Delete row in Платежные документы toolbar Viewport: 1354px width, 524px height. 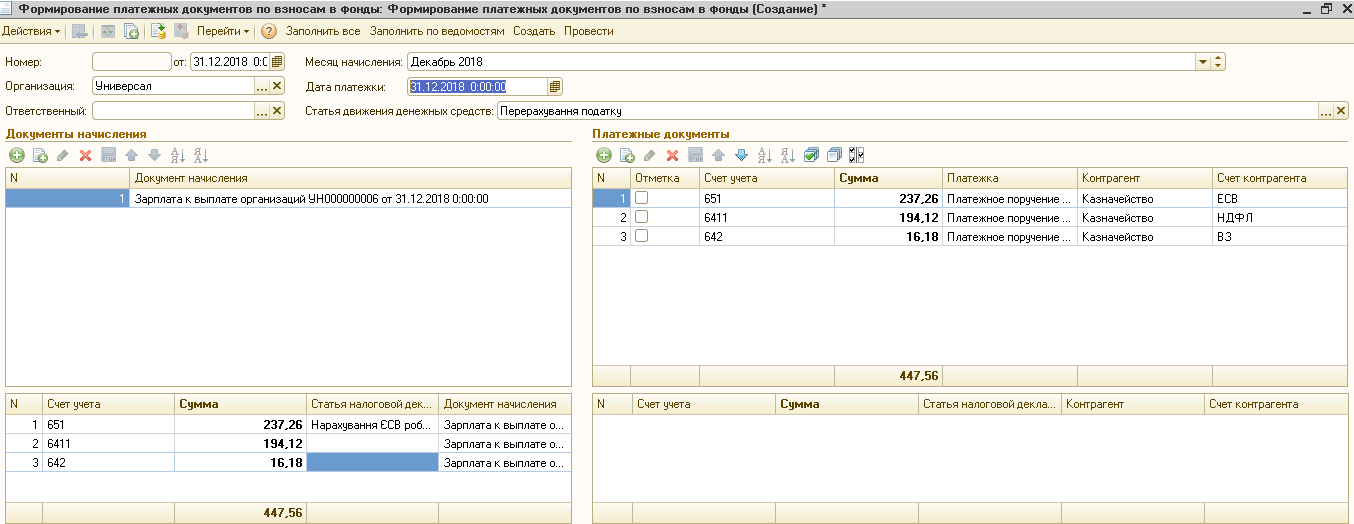[x=672, y=155]
